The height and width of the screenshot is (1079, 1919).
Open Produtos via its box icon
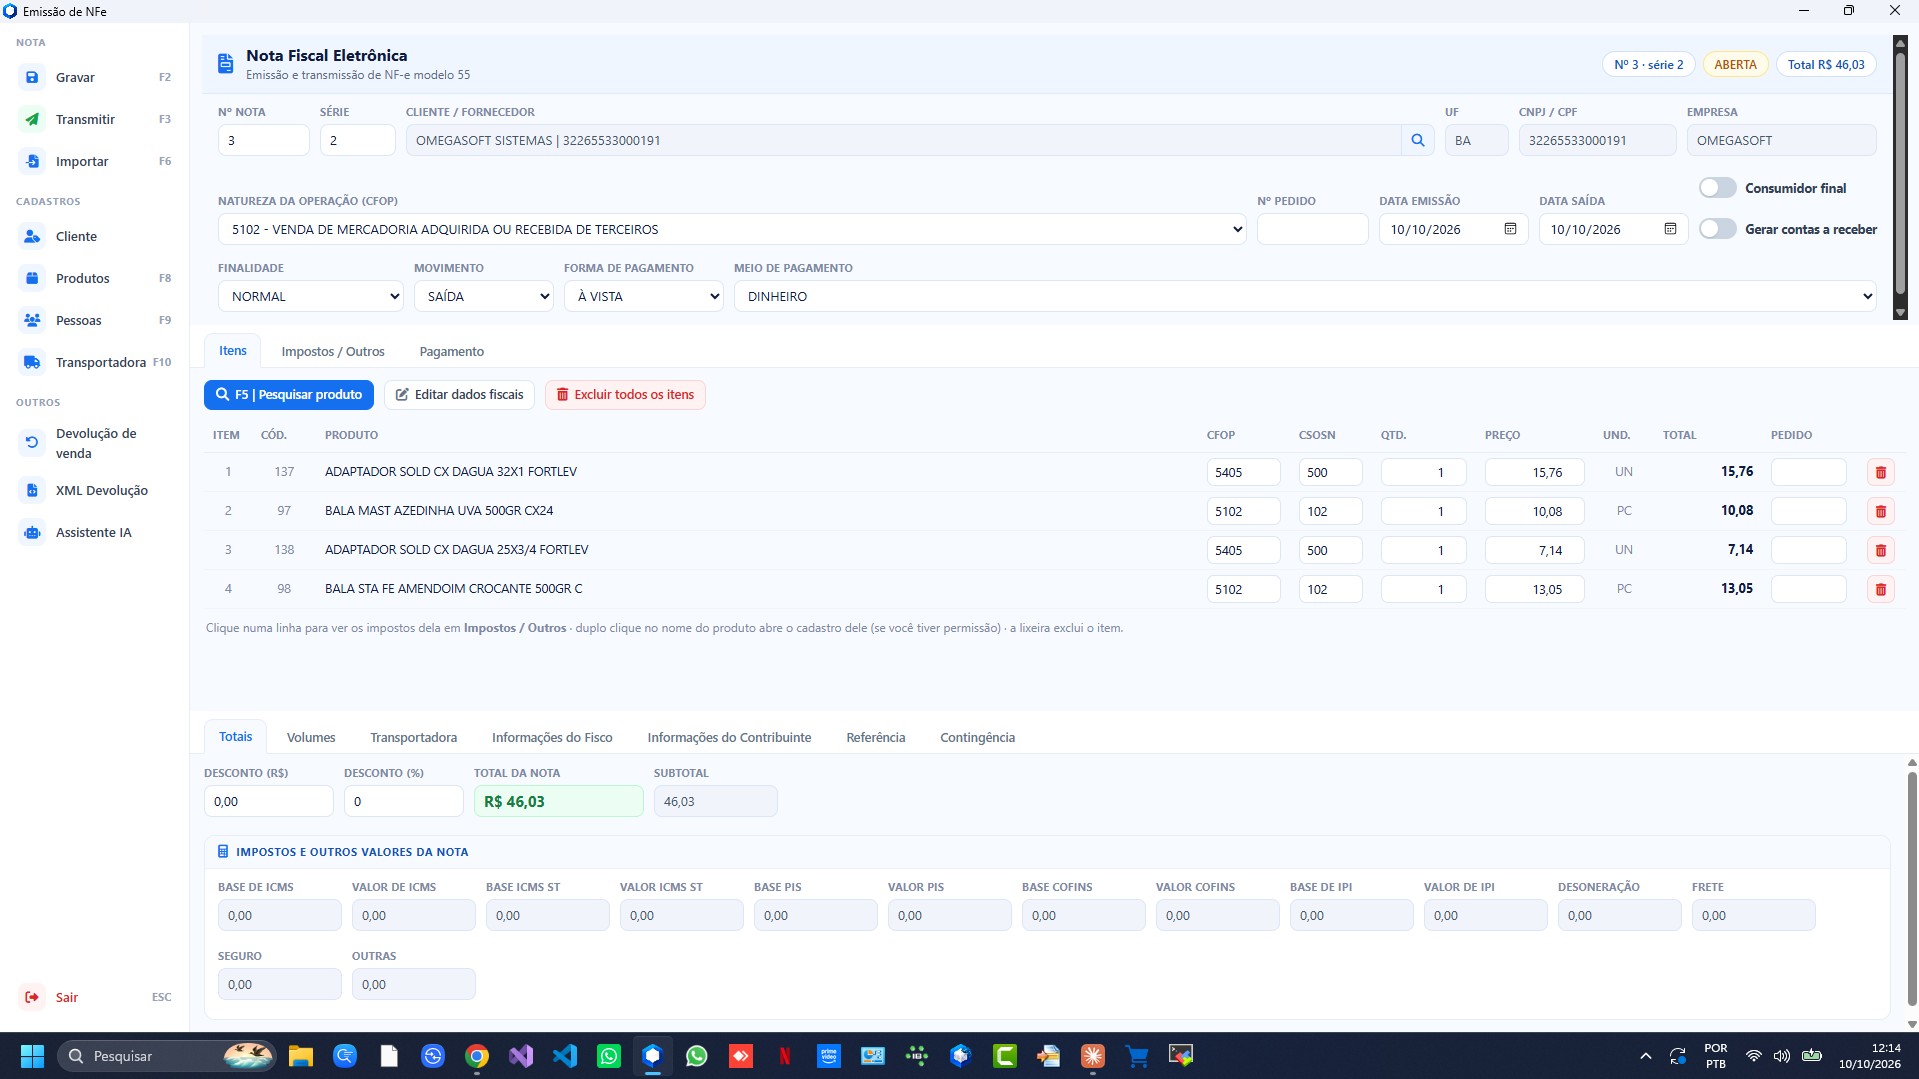(32, 278)
